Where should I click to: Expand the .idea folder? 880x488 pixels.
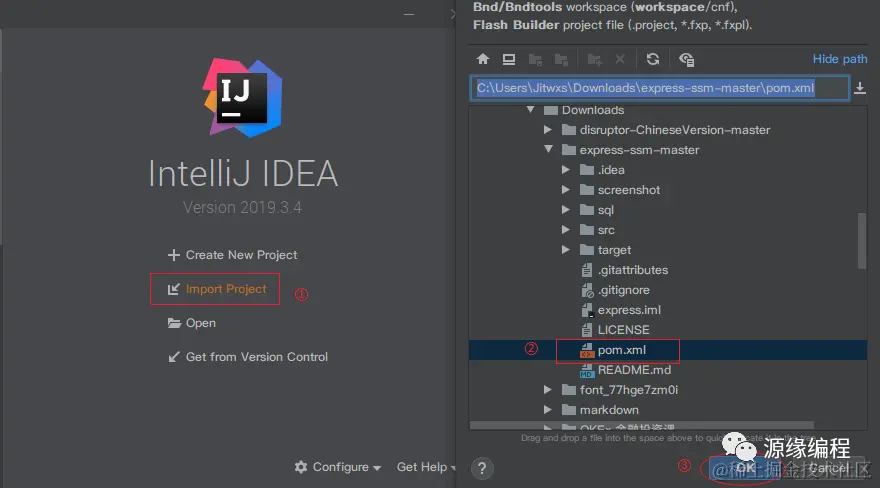[566, 170]
